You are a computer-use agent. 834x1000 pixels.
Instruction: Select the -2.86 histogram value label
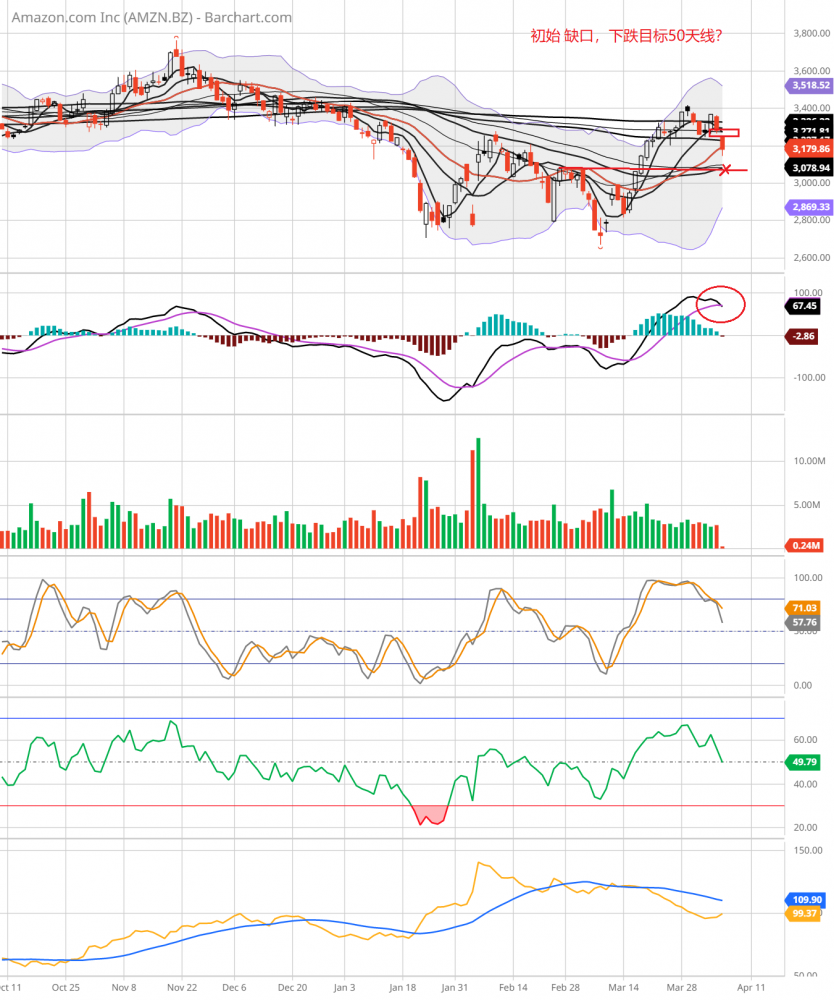pos(803,337)
